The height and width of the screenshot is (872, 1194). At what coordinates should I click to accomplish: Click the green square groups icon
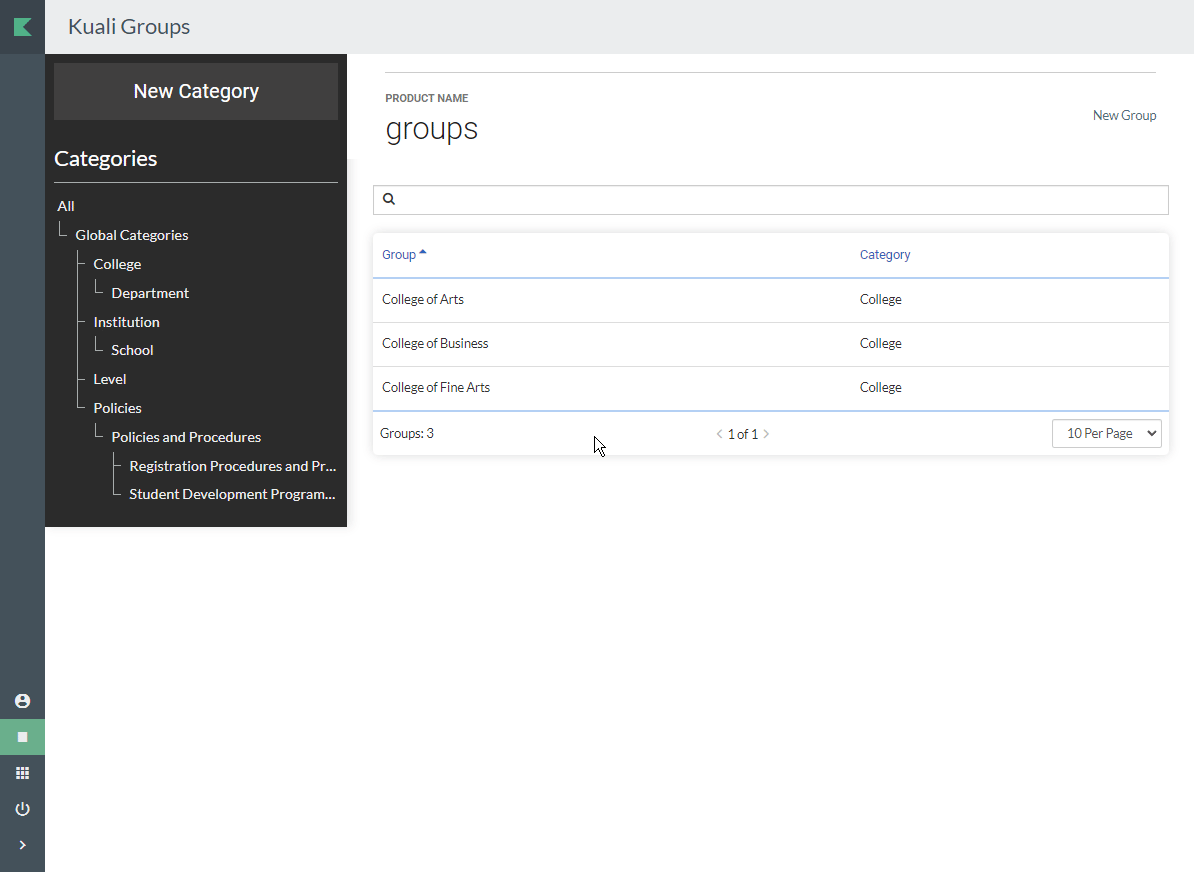tap(22, 737)
